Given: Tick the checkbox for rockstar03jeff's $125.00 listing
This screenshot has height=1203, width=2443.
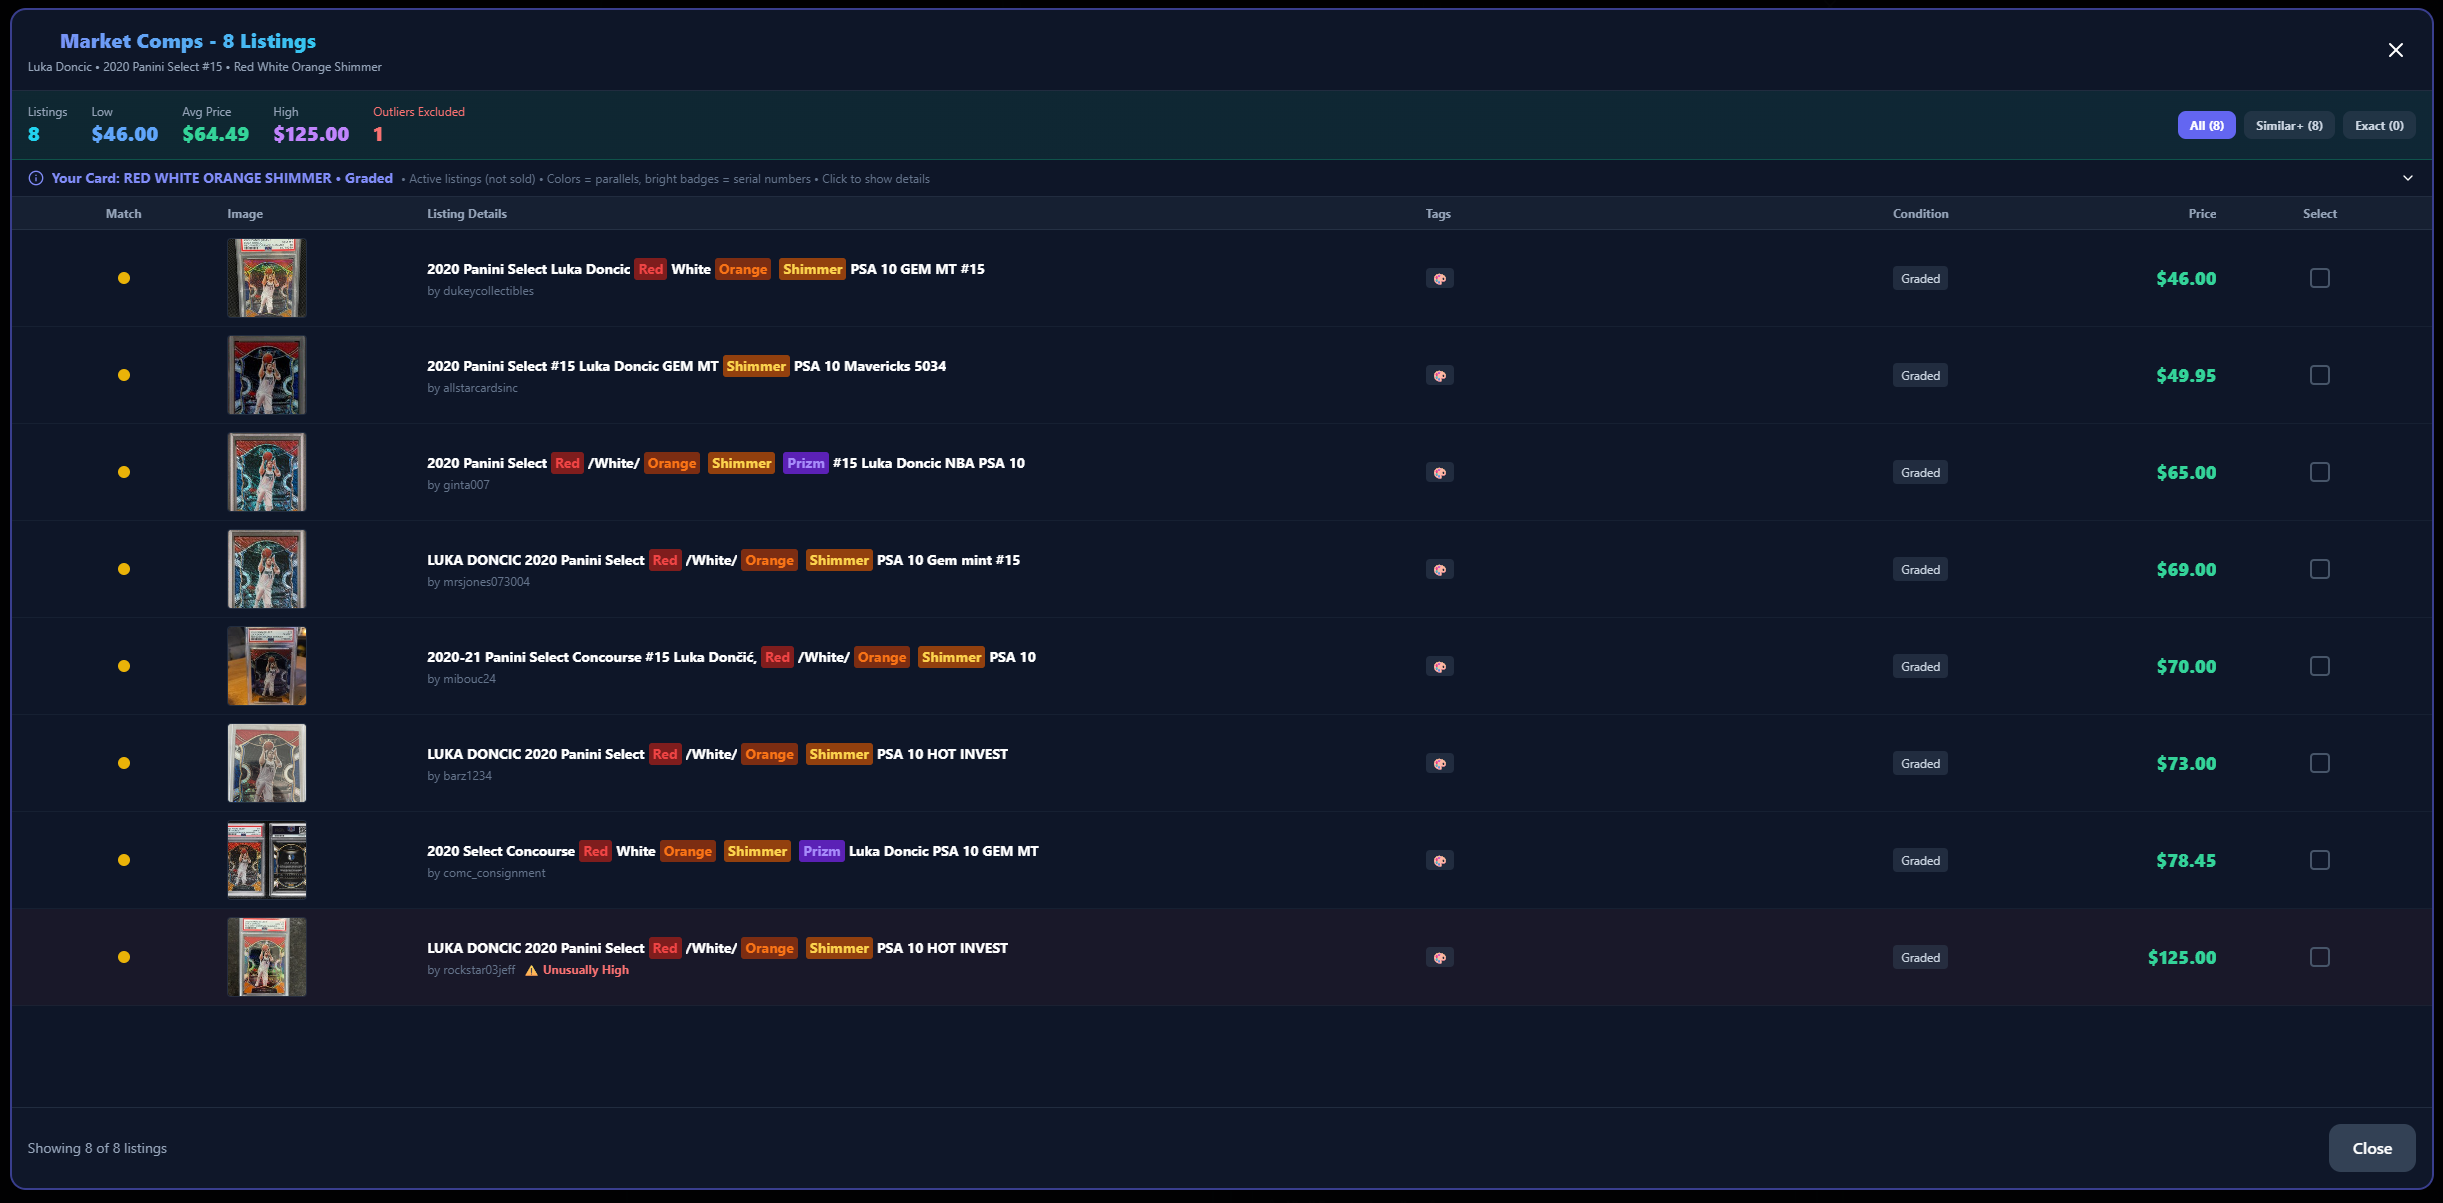Looking at the screenshot, I should (2319, 957).
